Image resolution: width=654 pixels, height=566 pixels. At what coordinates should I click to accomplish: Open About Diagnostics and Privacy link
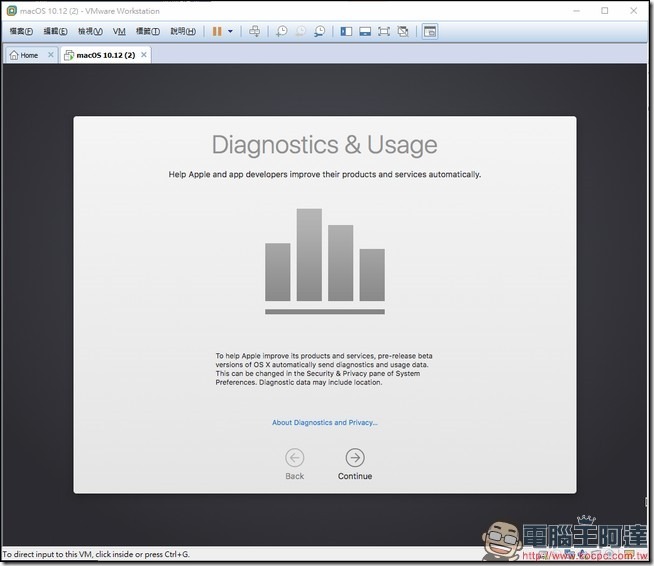coord(325,423)
